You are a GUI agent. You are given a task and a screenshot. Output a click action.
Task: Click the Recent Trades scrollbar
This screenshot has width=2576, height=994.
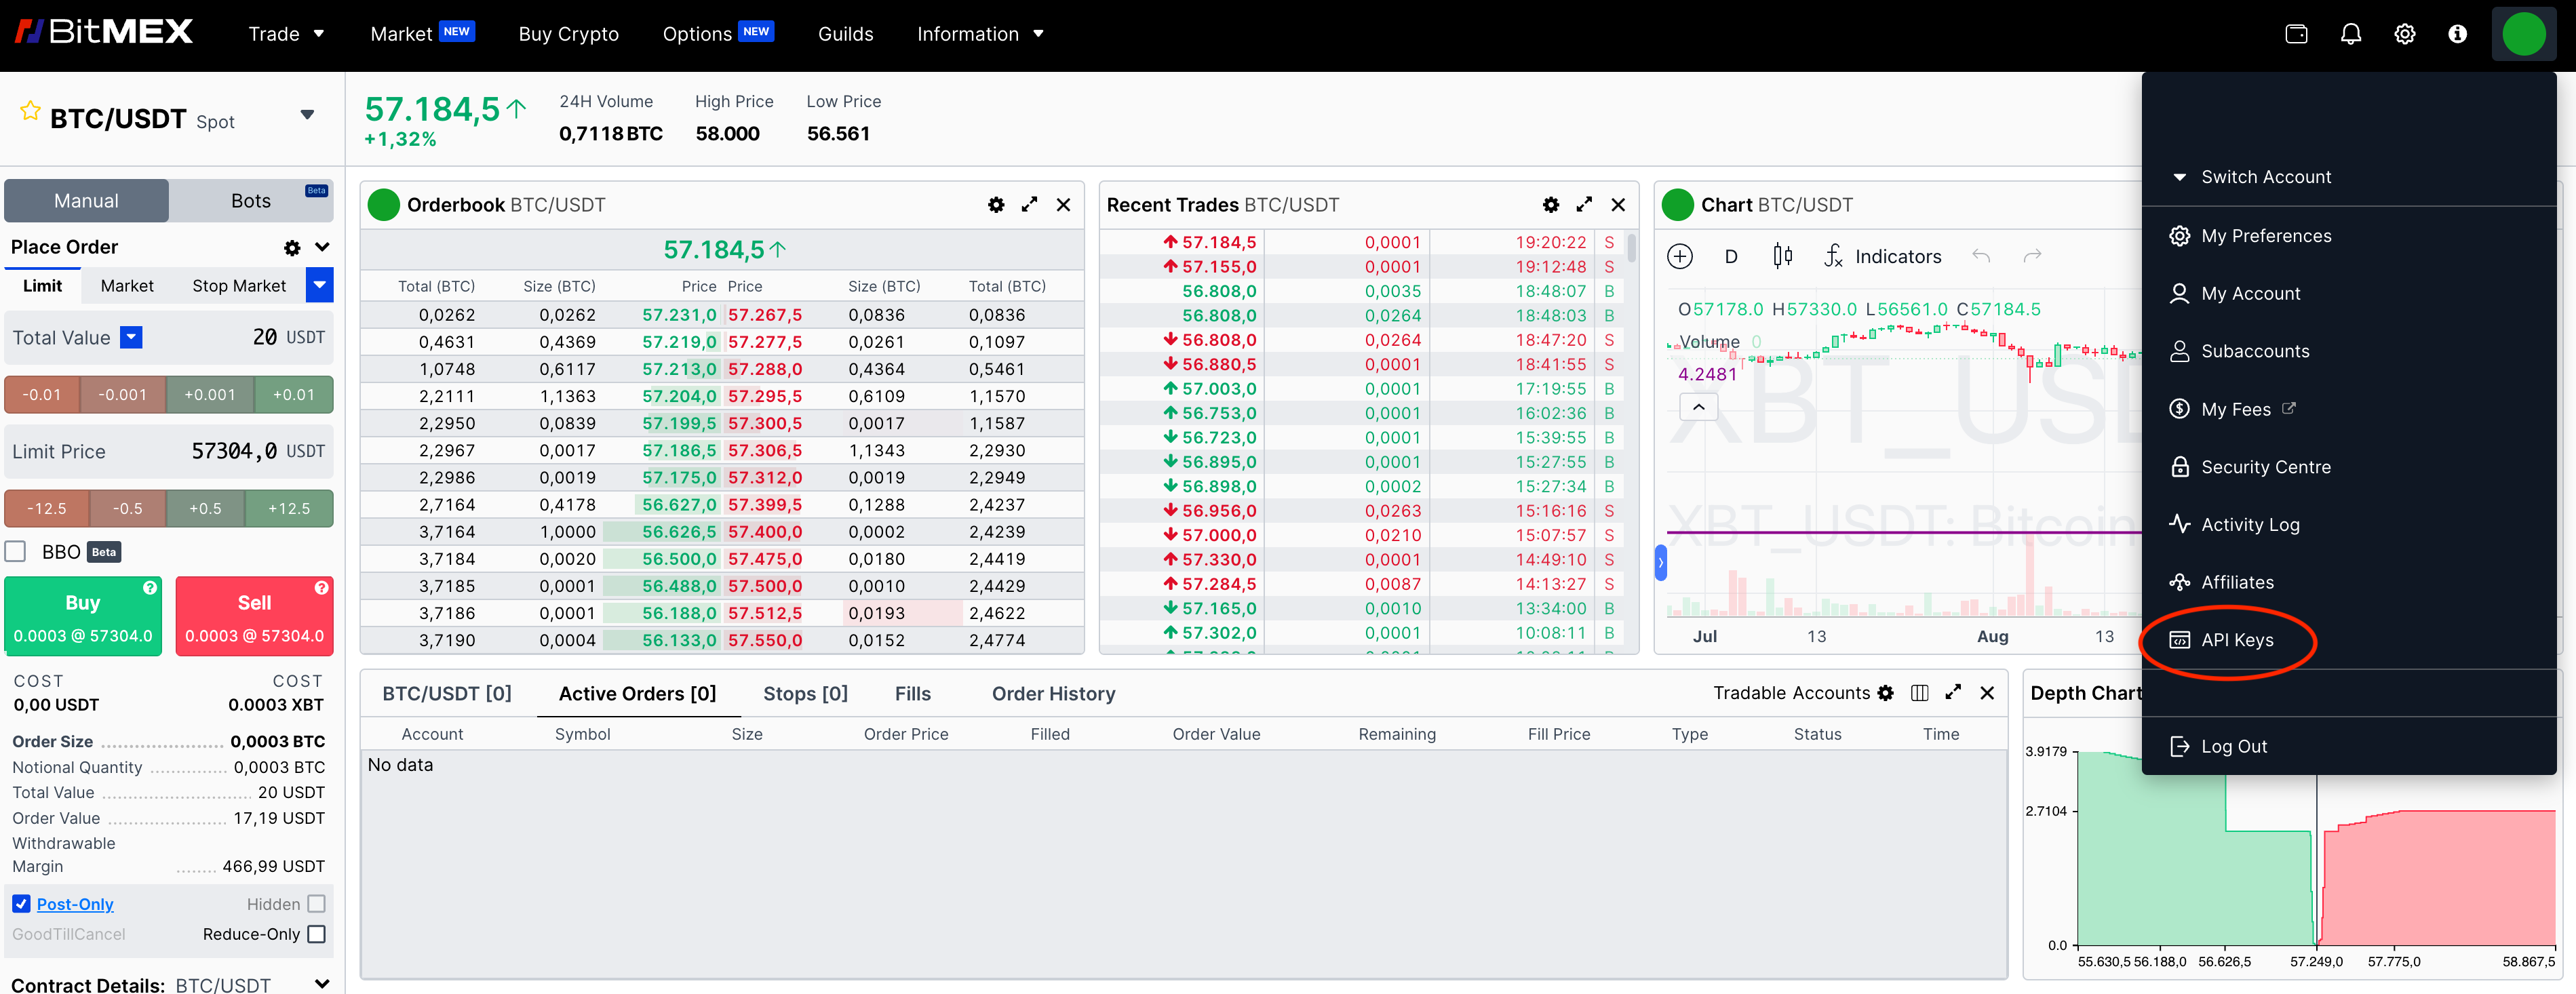tap(1631, 247)
